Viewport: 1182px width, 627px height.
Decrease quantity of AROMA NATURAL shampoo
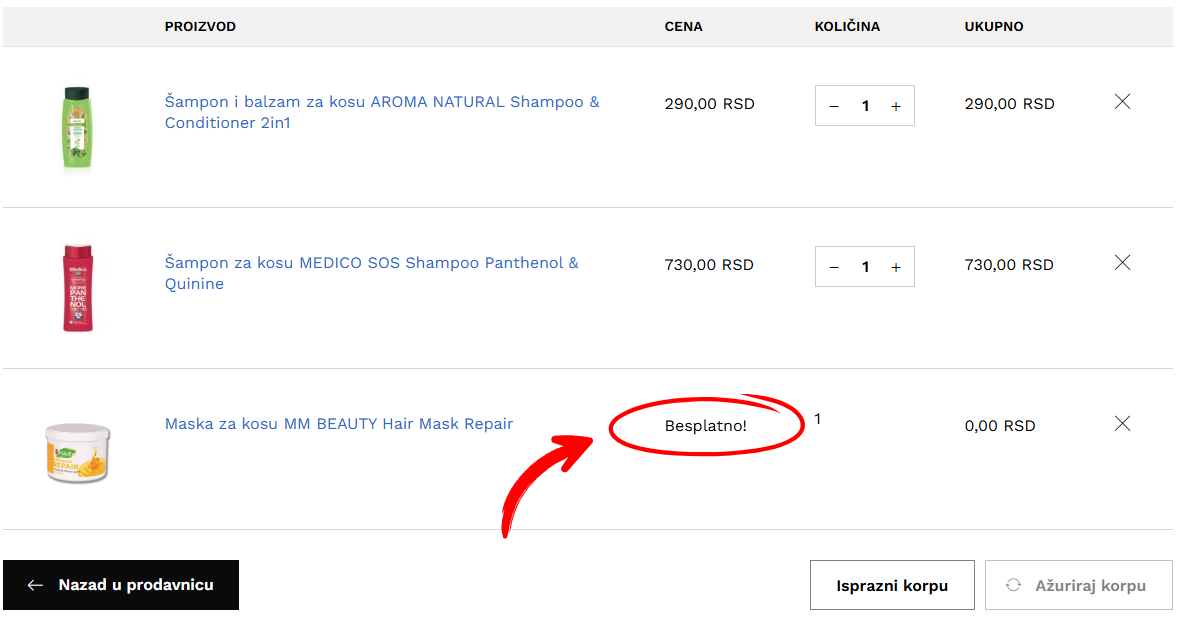tap(834, 106)
